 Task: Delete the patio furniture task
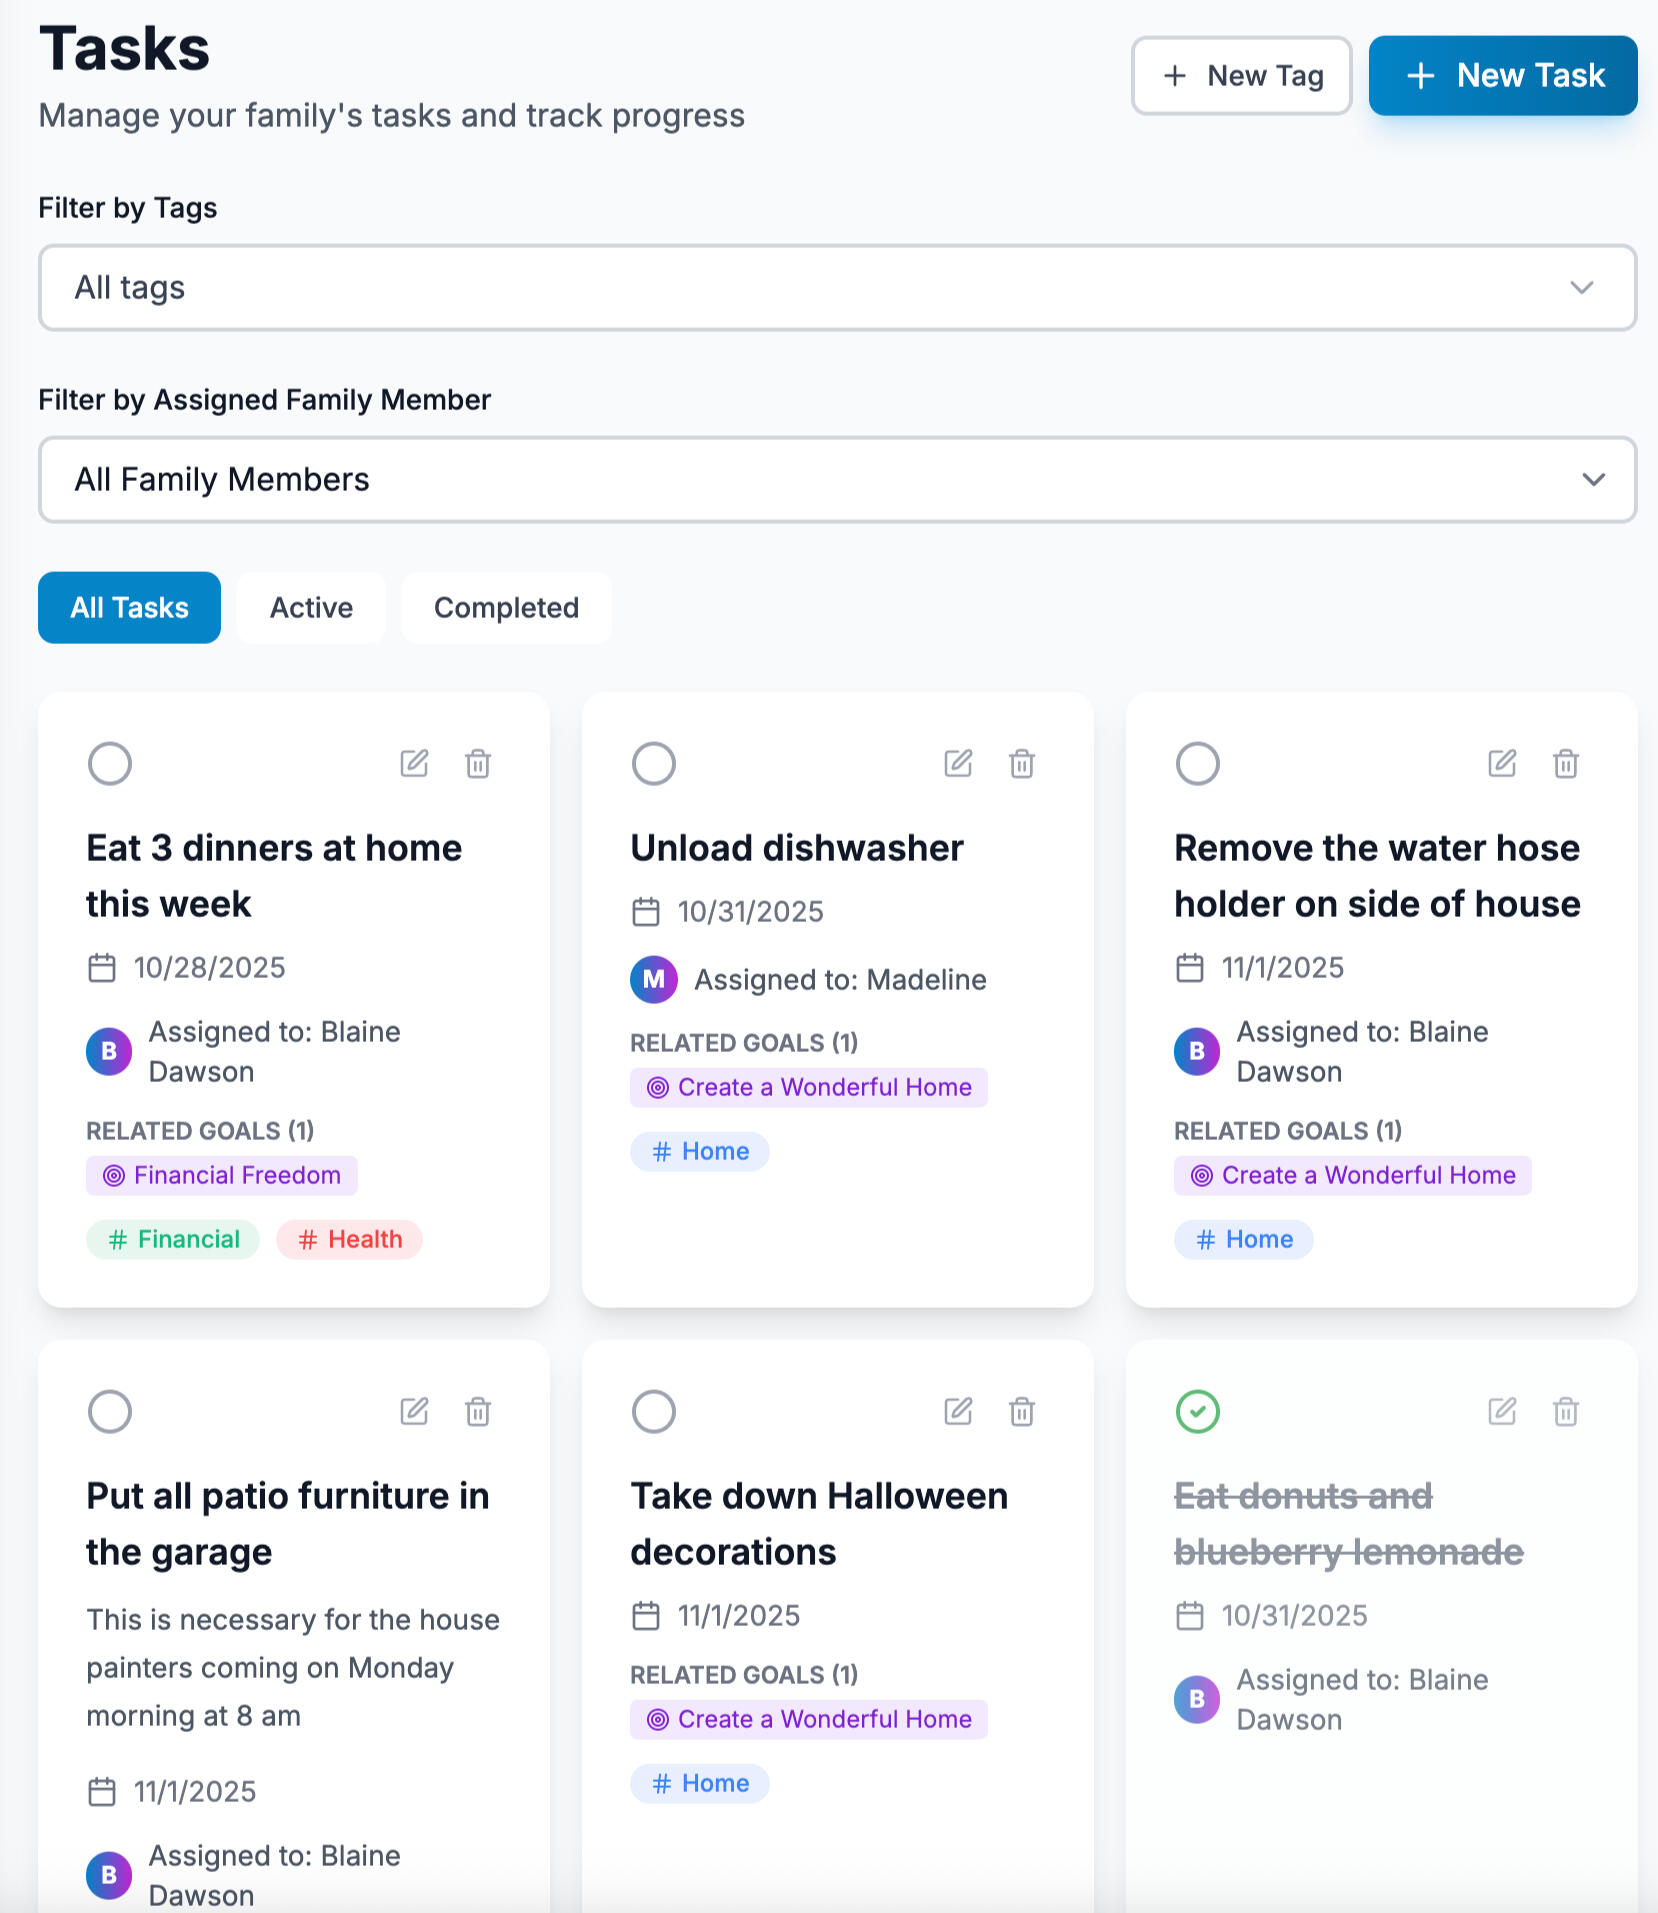478,1412
